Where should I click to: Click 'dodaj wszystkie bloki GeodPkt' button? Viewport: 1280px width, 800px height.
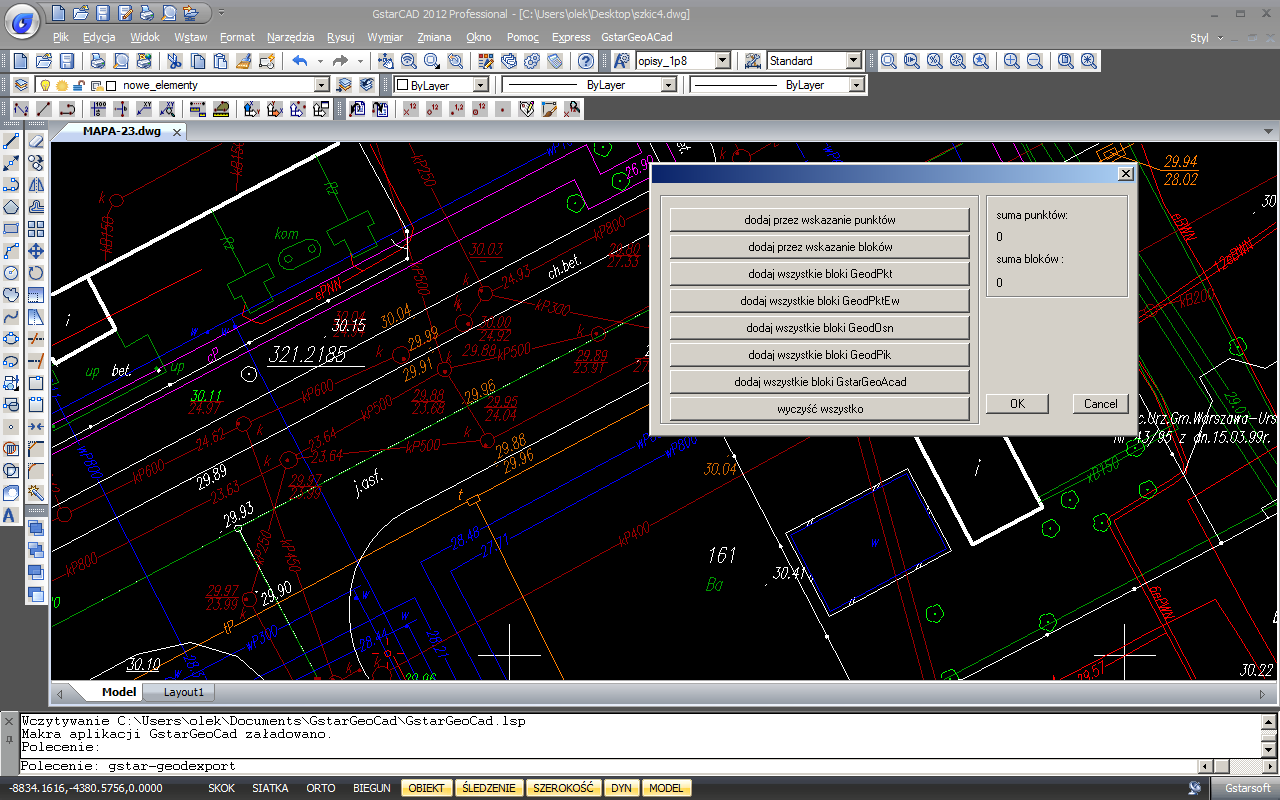(820, 273)
